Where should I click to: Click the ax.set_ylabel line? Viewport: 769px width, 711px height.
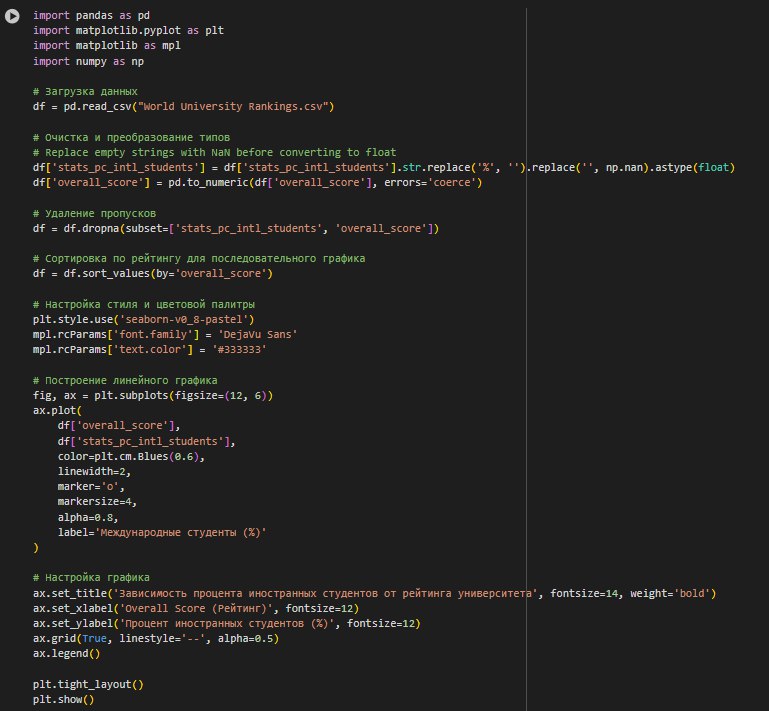[227, 624]
